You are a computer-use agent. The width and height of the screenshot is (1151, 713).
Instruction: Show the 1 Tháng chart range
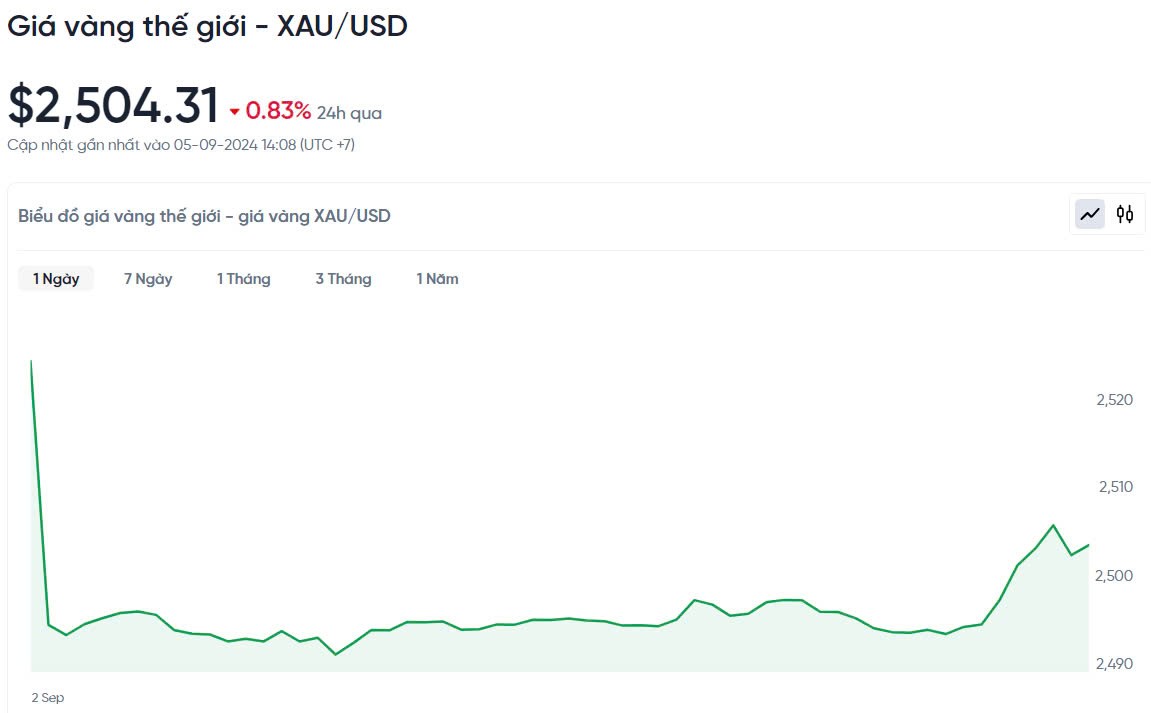coord(243,279)
